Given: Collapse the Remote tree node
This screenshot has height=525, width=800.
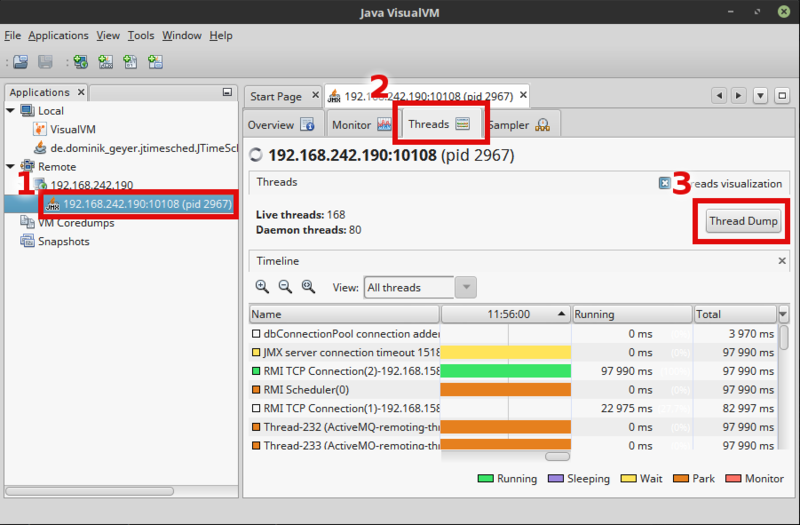Looking at the screenshot, I should pyautogui.click(x=11, y=167).
